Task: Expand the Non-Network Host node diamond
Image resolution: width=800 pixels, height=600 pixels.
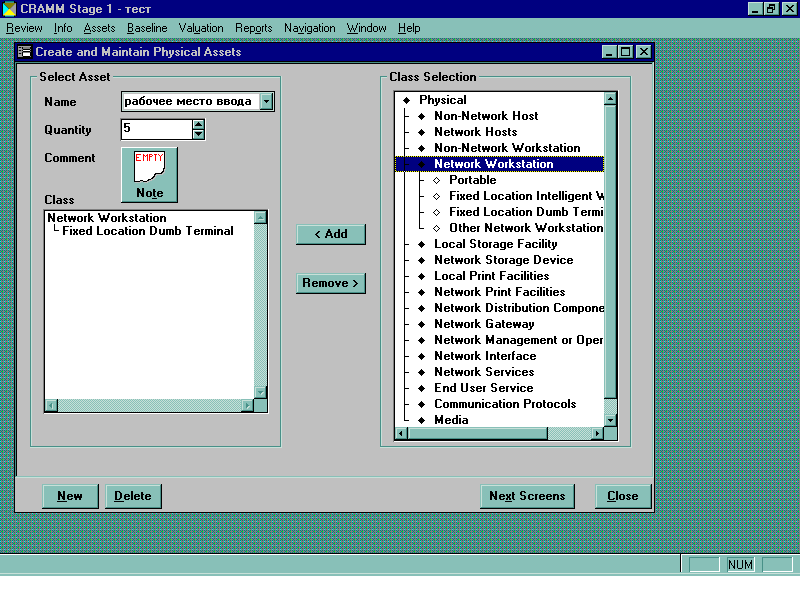Action: click(421, 116)
